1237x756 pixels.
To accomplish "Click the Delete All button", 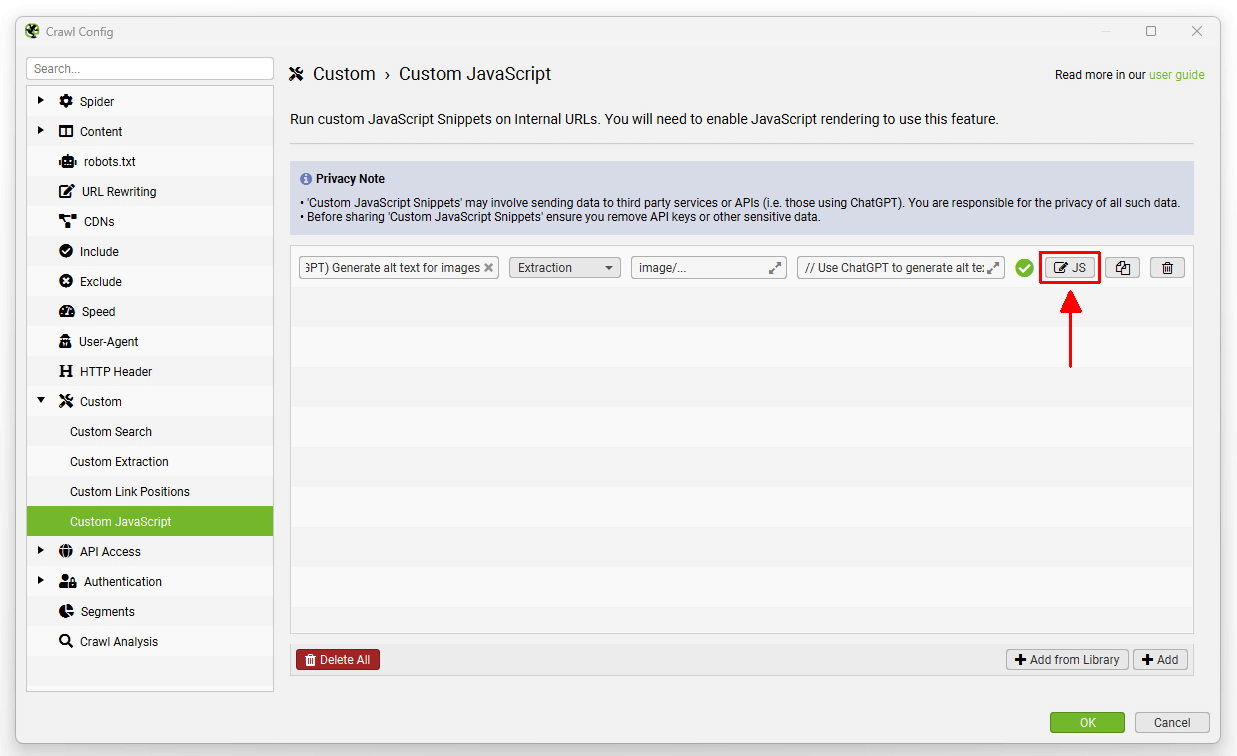I will point(338,660).
